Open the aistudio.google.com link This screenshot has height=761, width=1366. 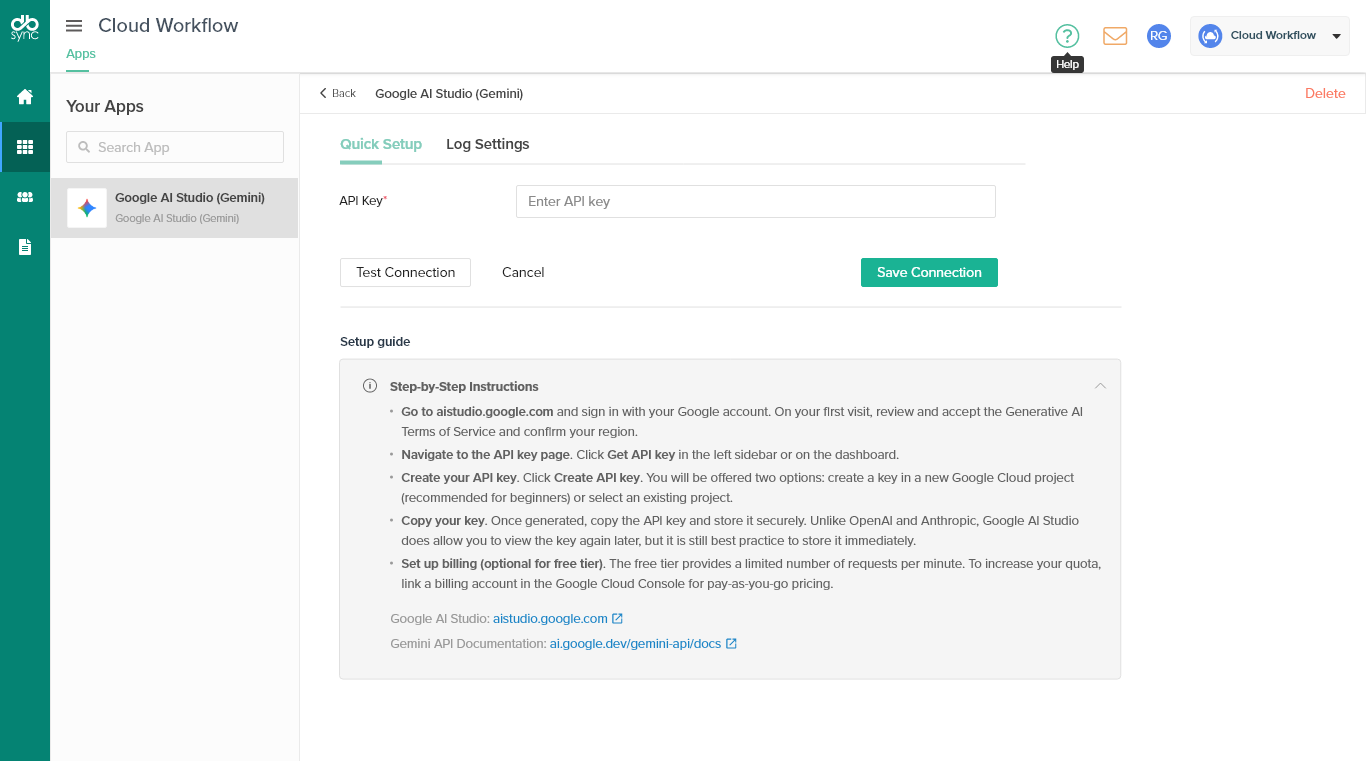[551, 619]
